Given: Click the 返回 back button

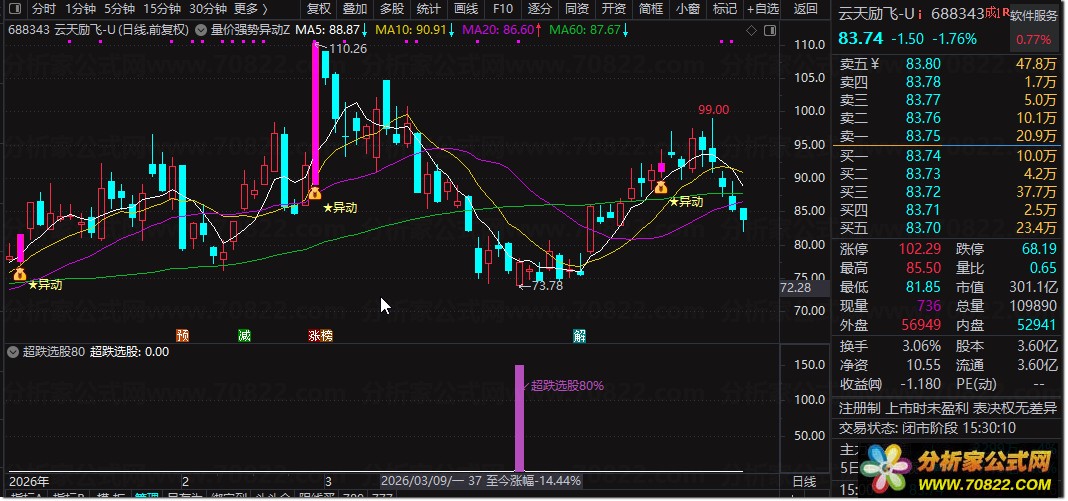Looking at the screenshot, I should coord(806,9).
